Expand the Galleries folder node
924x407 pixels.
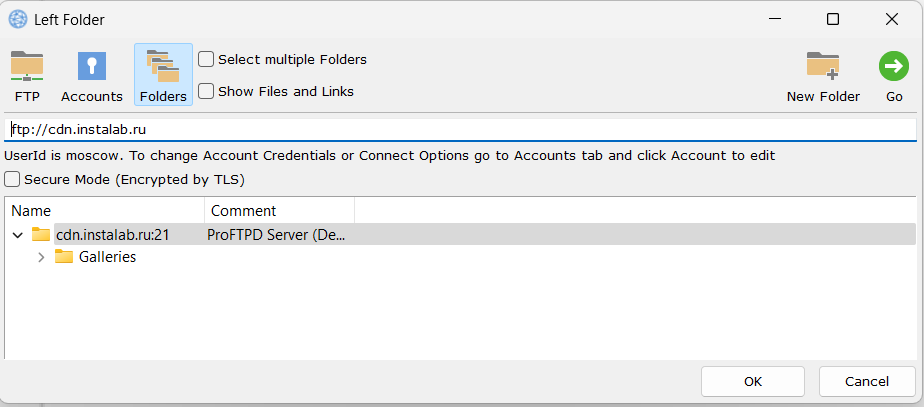41,257
